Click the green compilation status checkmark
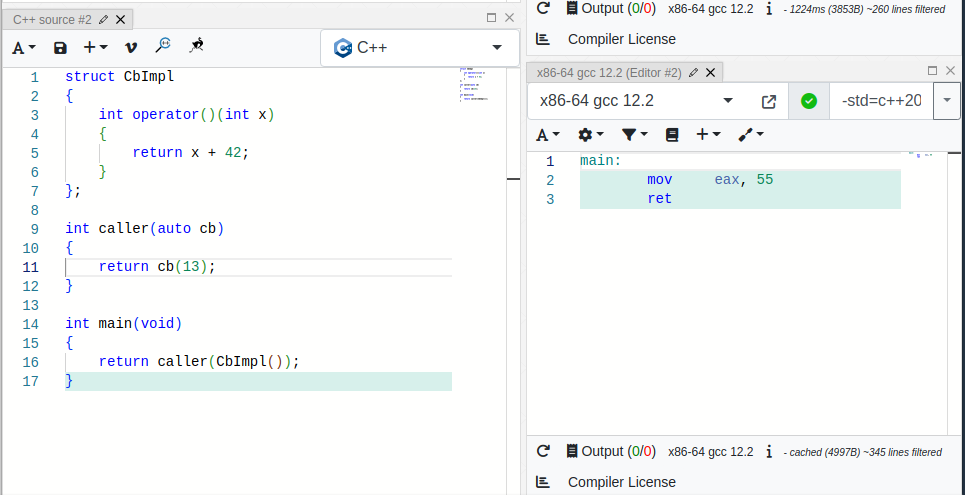The image size is (965, 495). pyautogui.click(x=809, y=101)
